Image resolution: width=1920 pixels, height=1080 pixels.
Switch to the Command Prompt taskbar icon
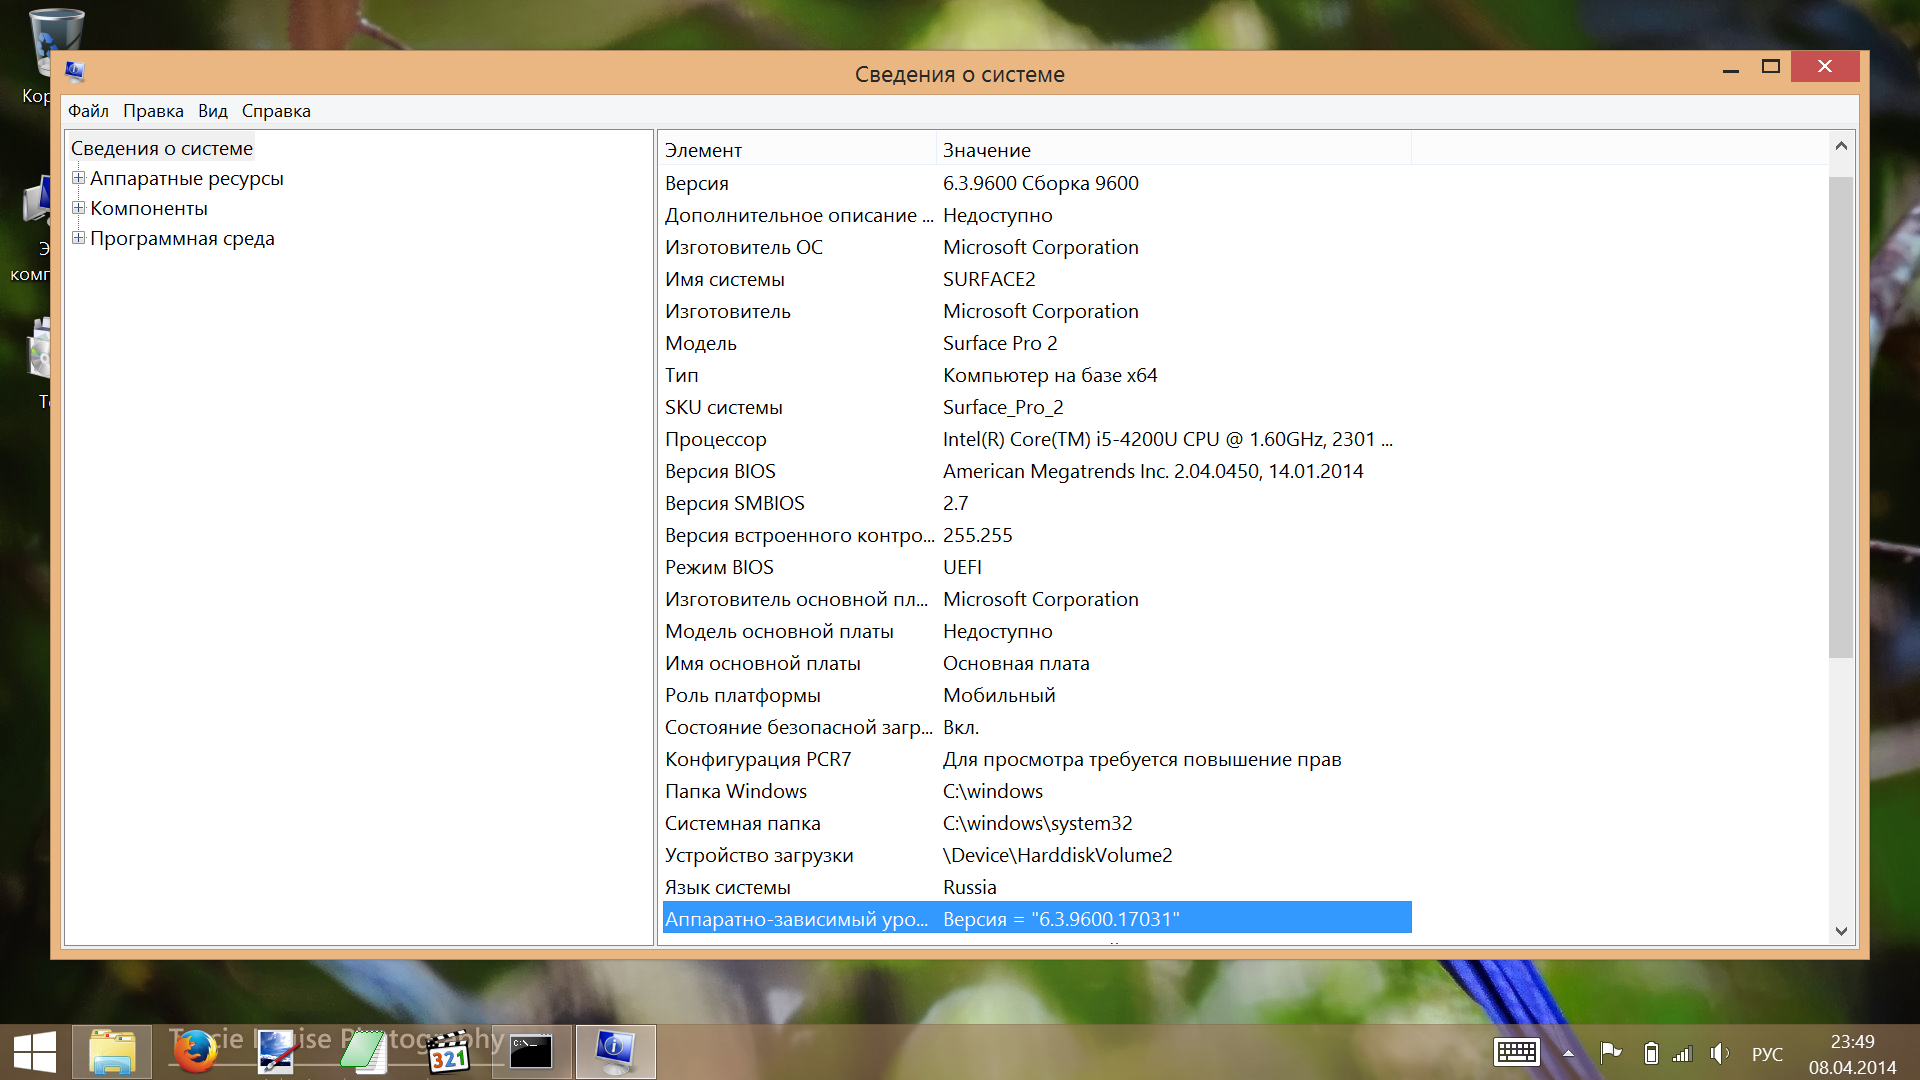tap(531, 1052)
